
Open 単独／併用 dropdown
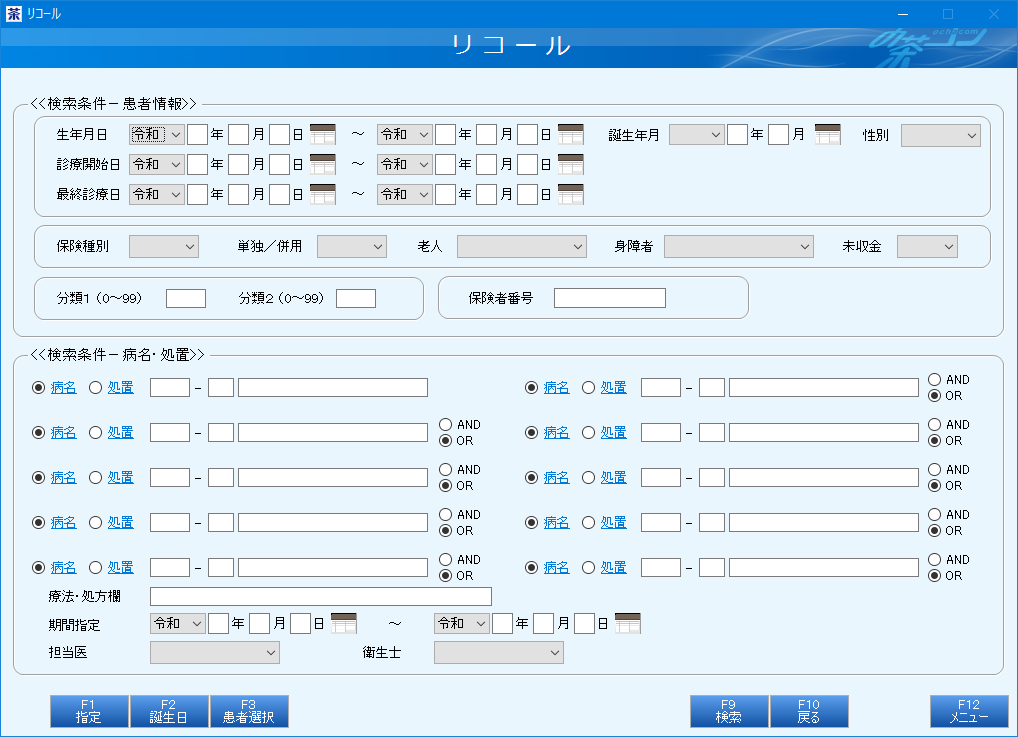point(352,247)
